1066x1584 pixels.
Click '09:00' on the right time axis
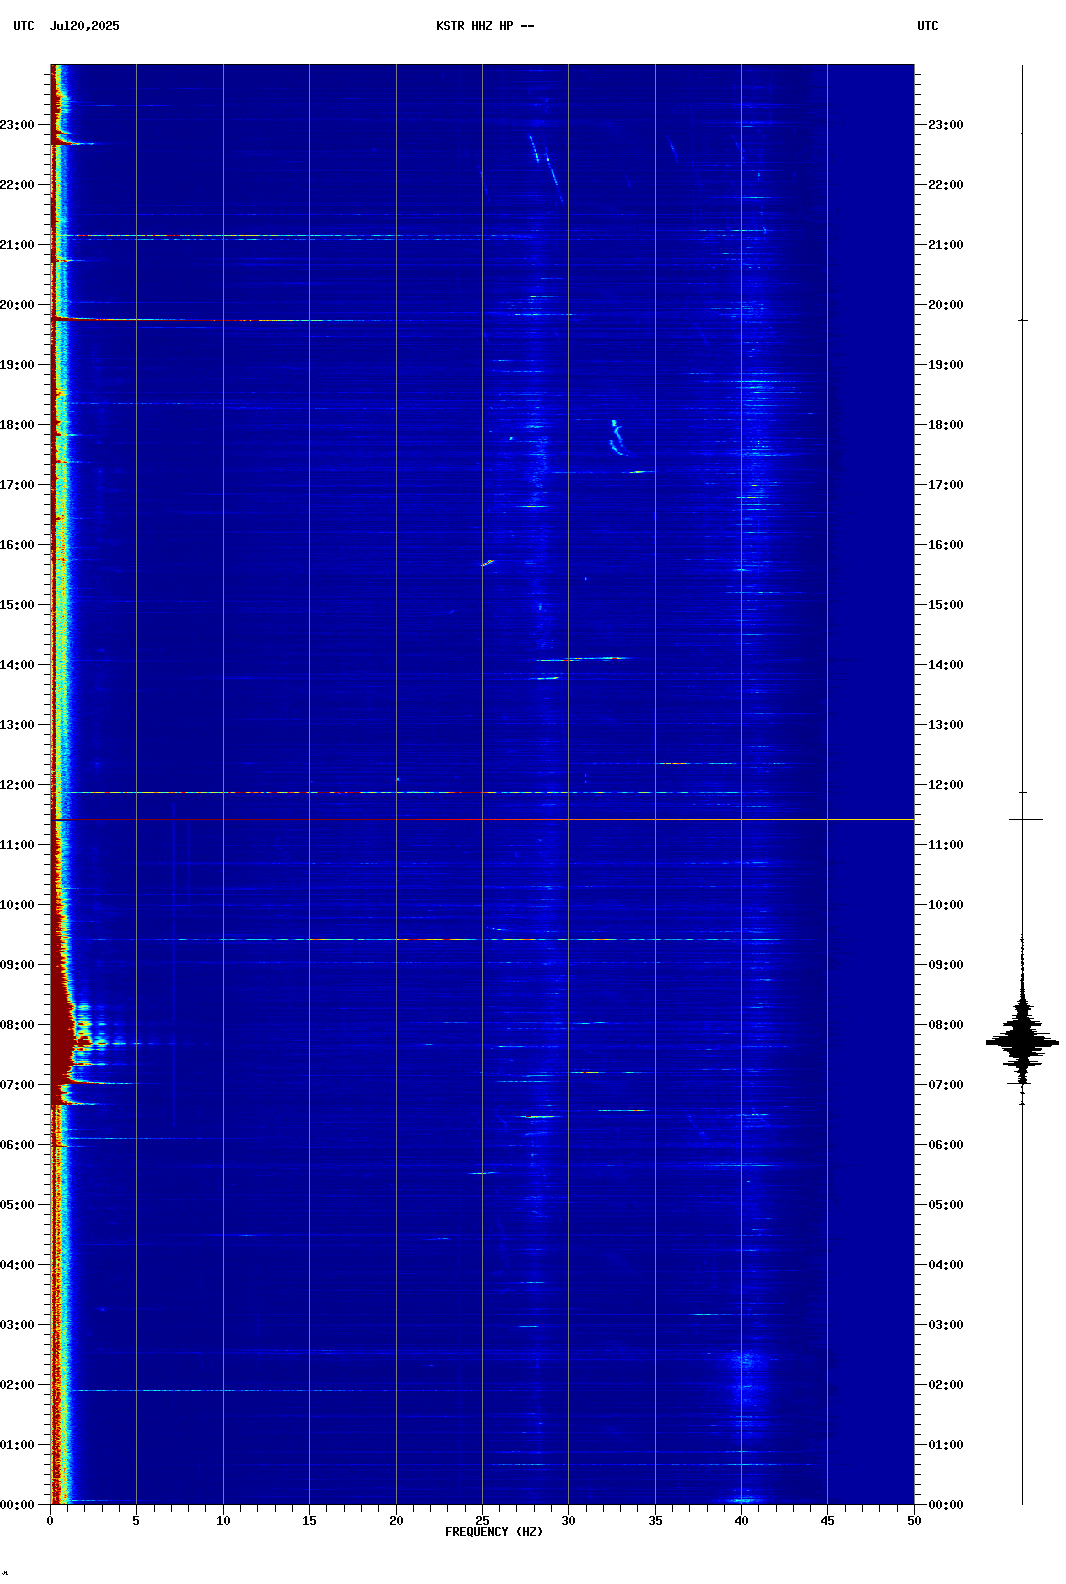[946, 965]
